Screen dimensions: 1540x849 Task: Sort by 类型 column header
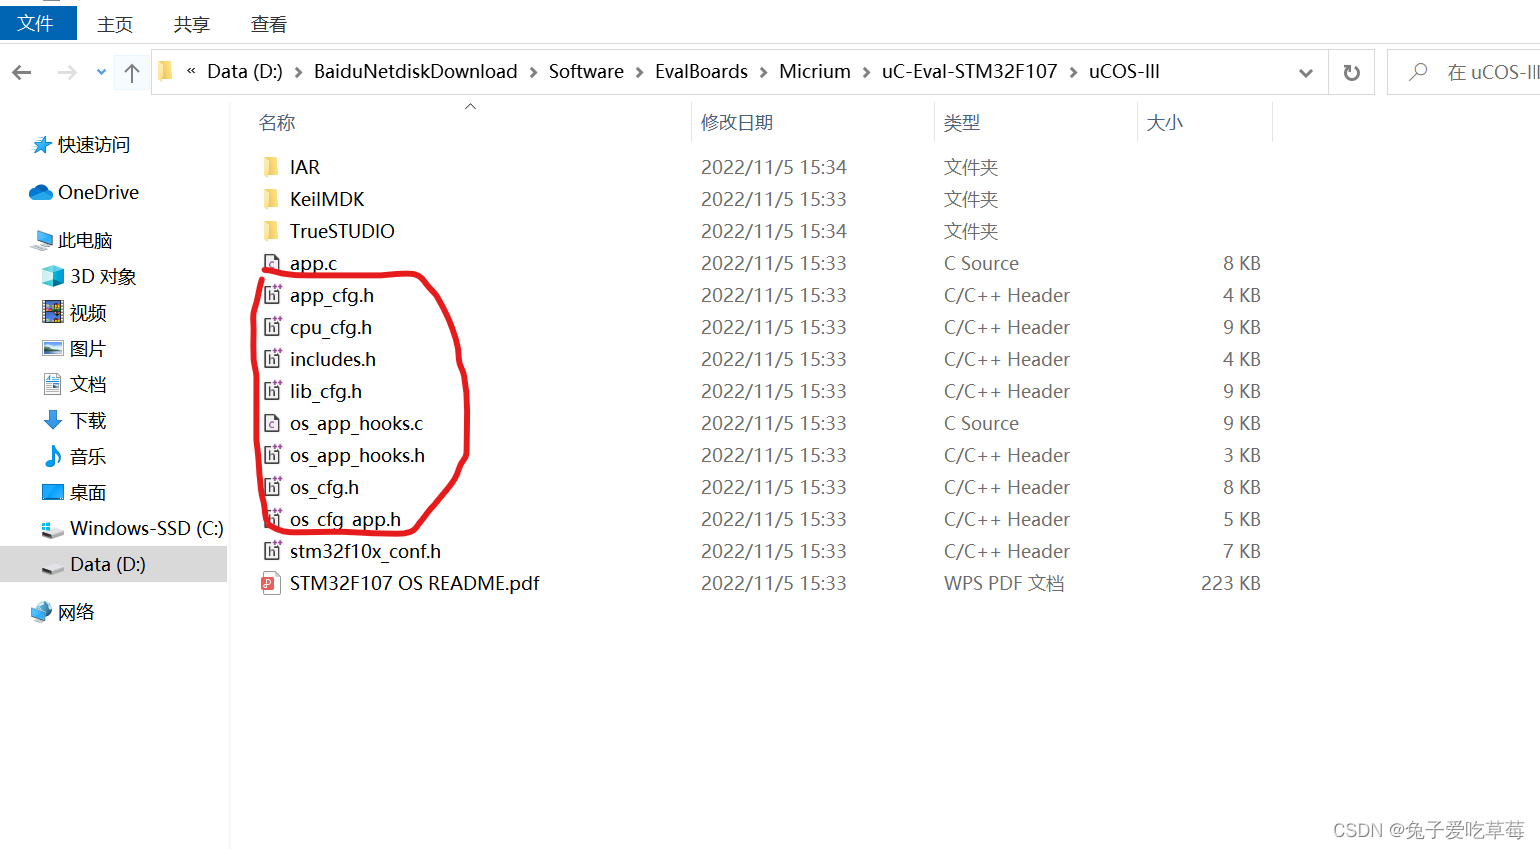coord(962,122)
